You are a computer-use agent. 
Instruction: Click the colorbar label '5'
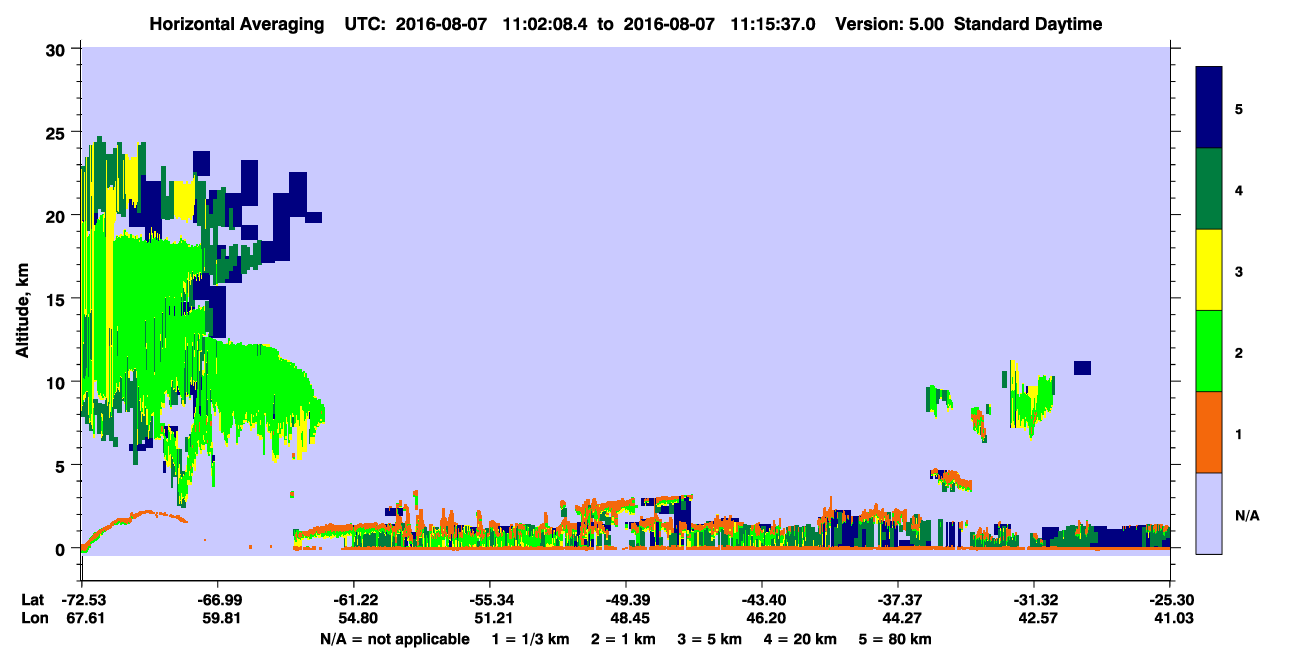point(1239,108)
